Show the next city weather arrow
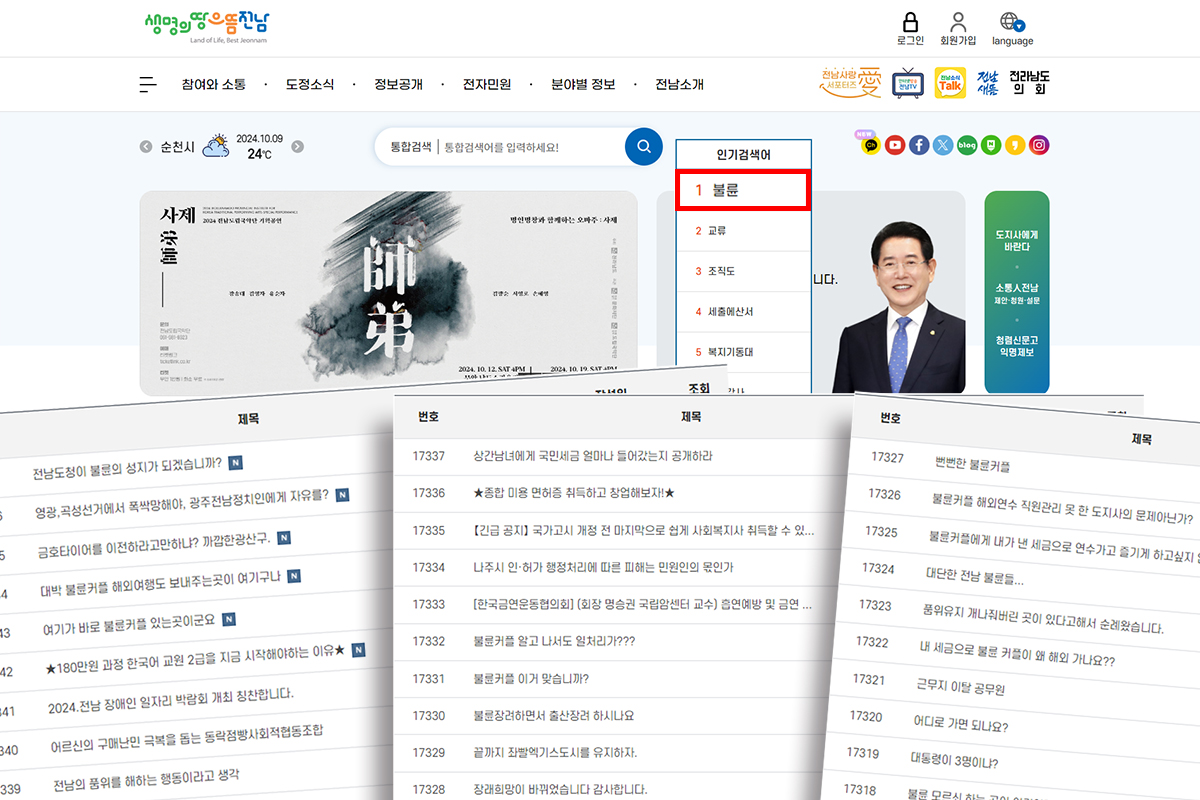The image size is (1200, 800). click(297, 147)
